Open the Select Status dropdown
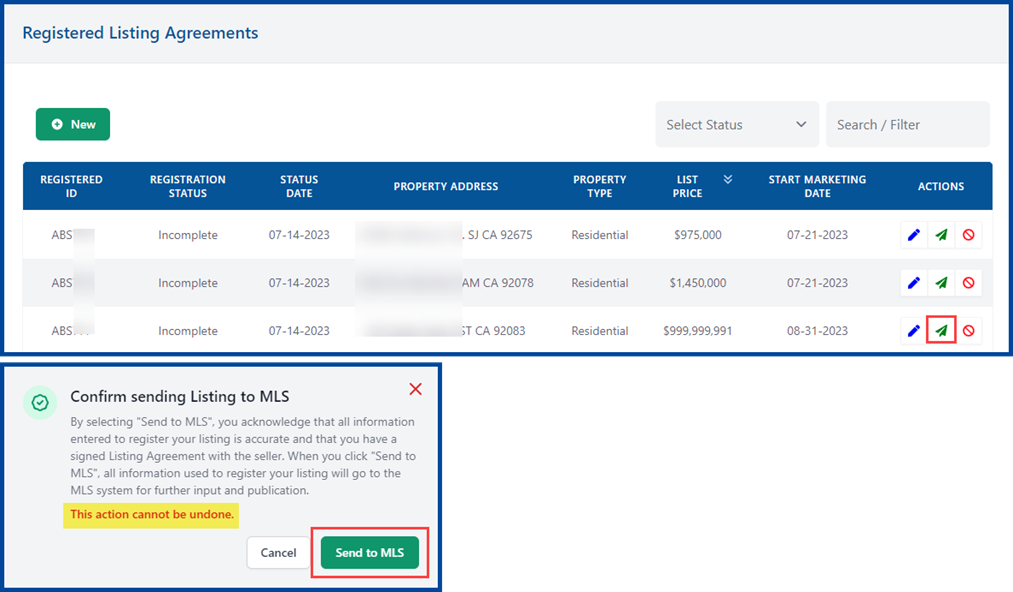This screenshot has height=592, width=1013. (x=736, y=125)
